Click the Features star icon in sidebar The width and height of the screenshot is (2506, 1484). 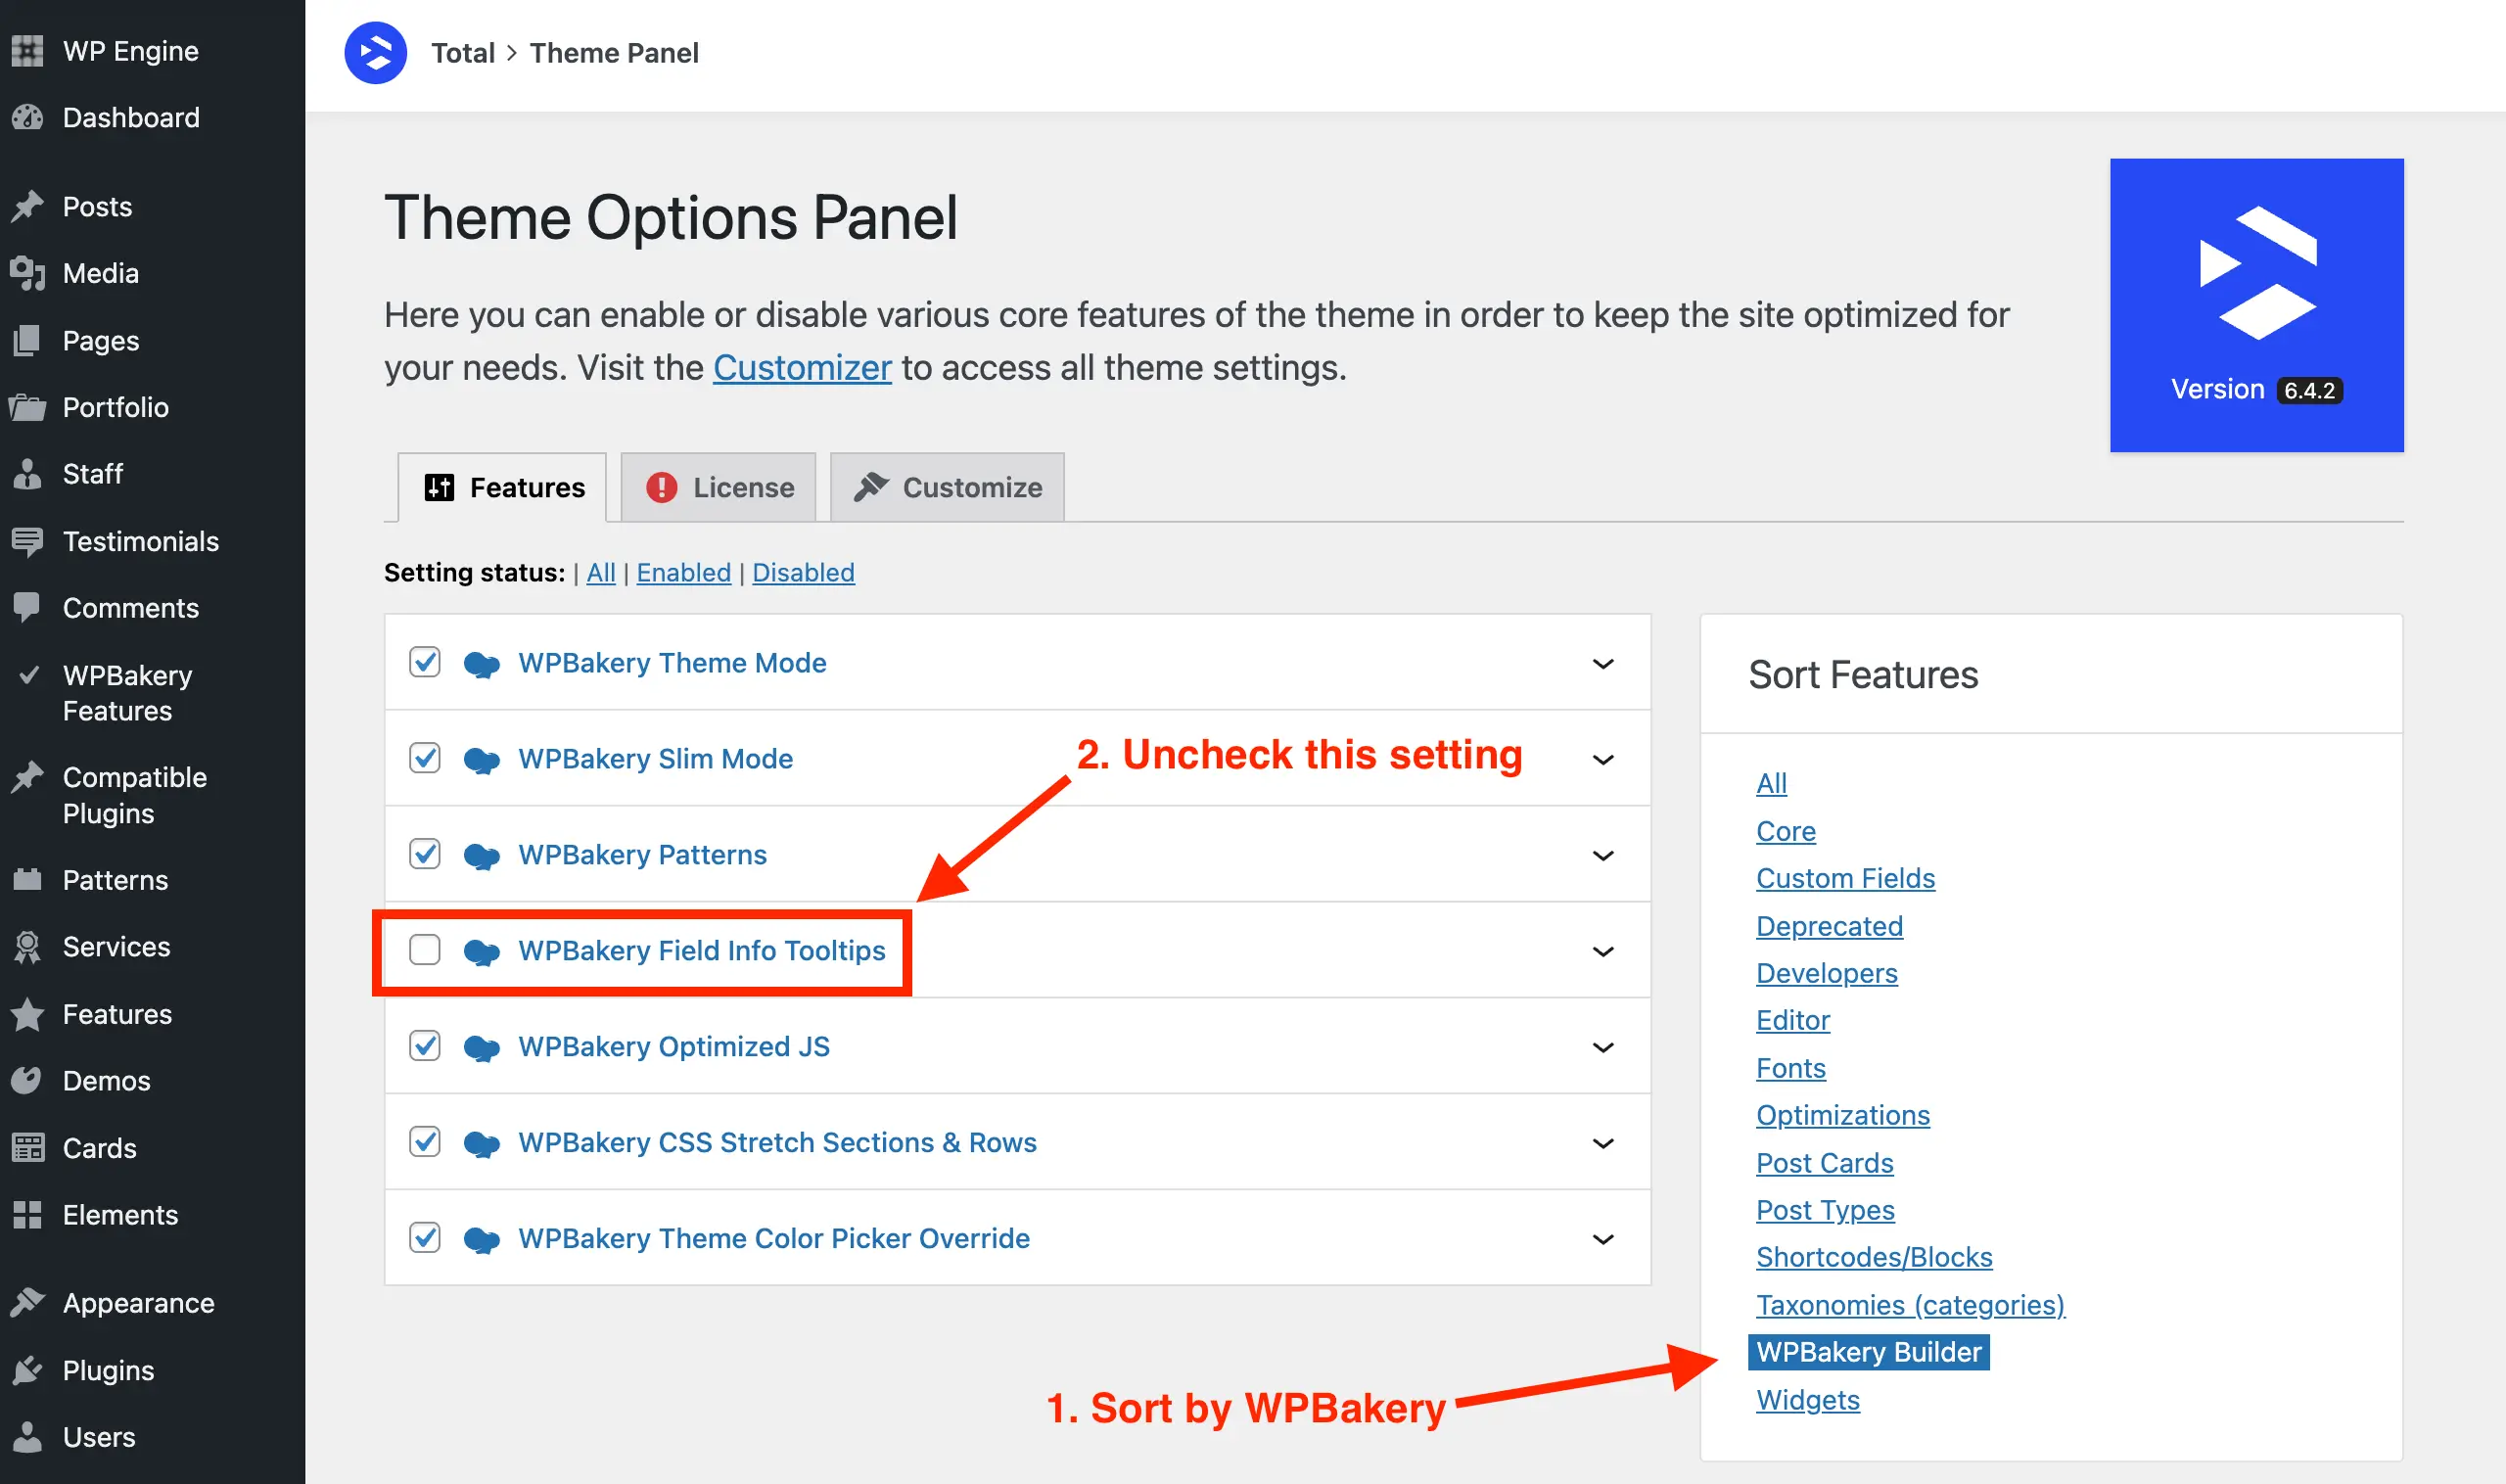28,1014
